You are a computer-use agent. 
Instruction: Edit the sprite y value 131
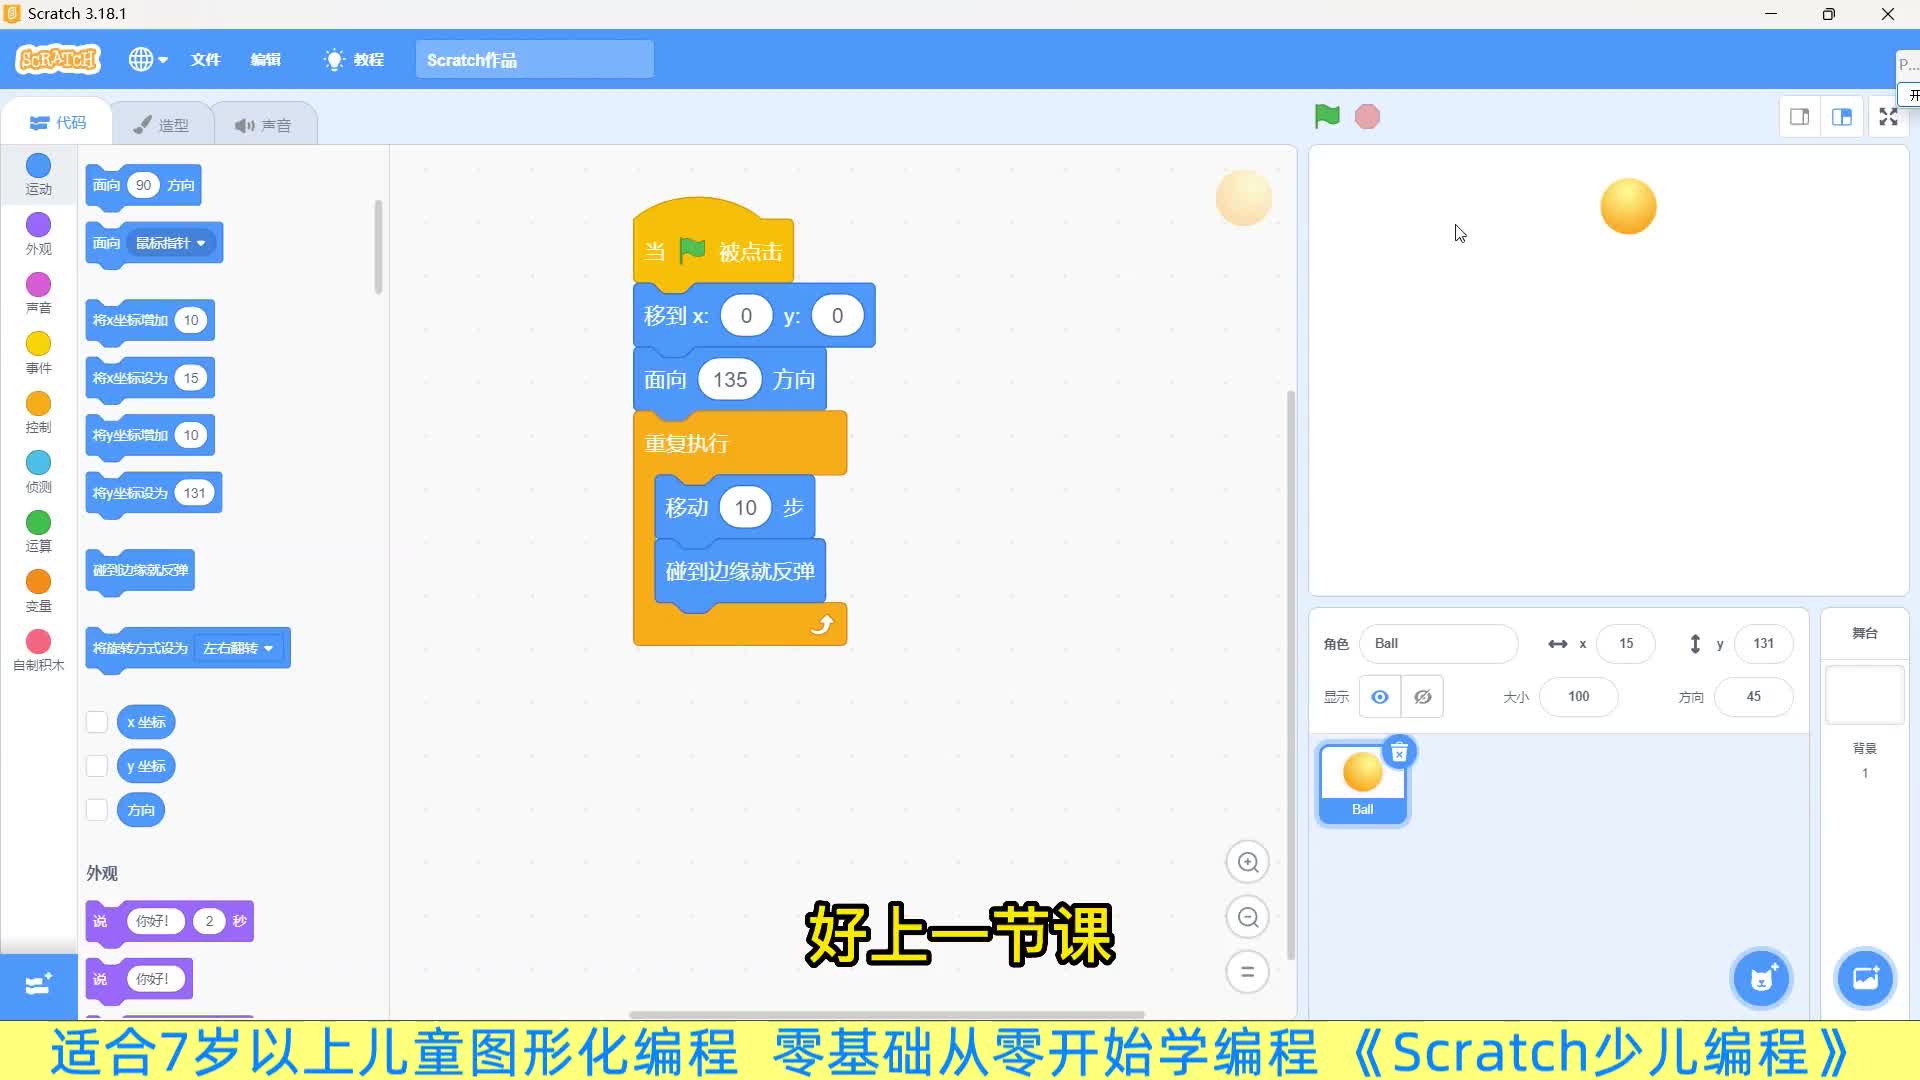pos(1763,644)
